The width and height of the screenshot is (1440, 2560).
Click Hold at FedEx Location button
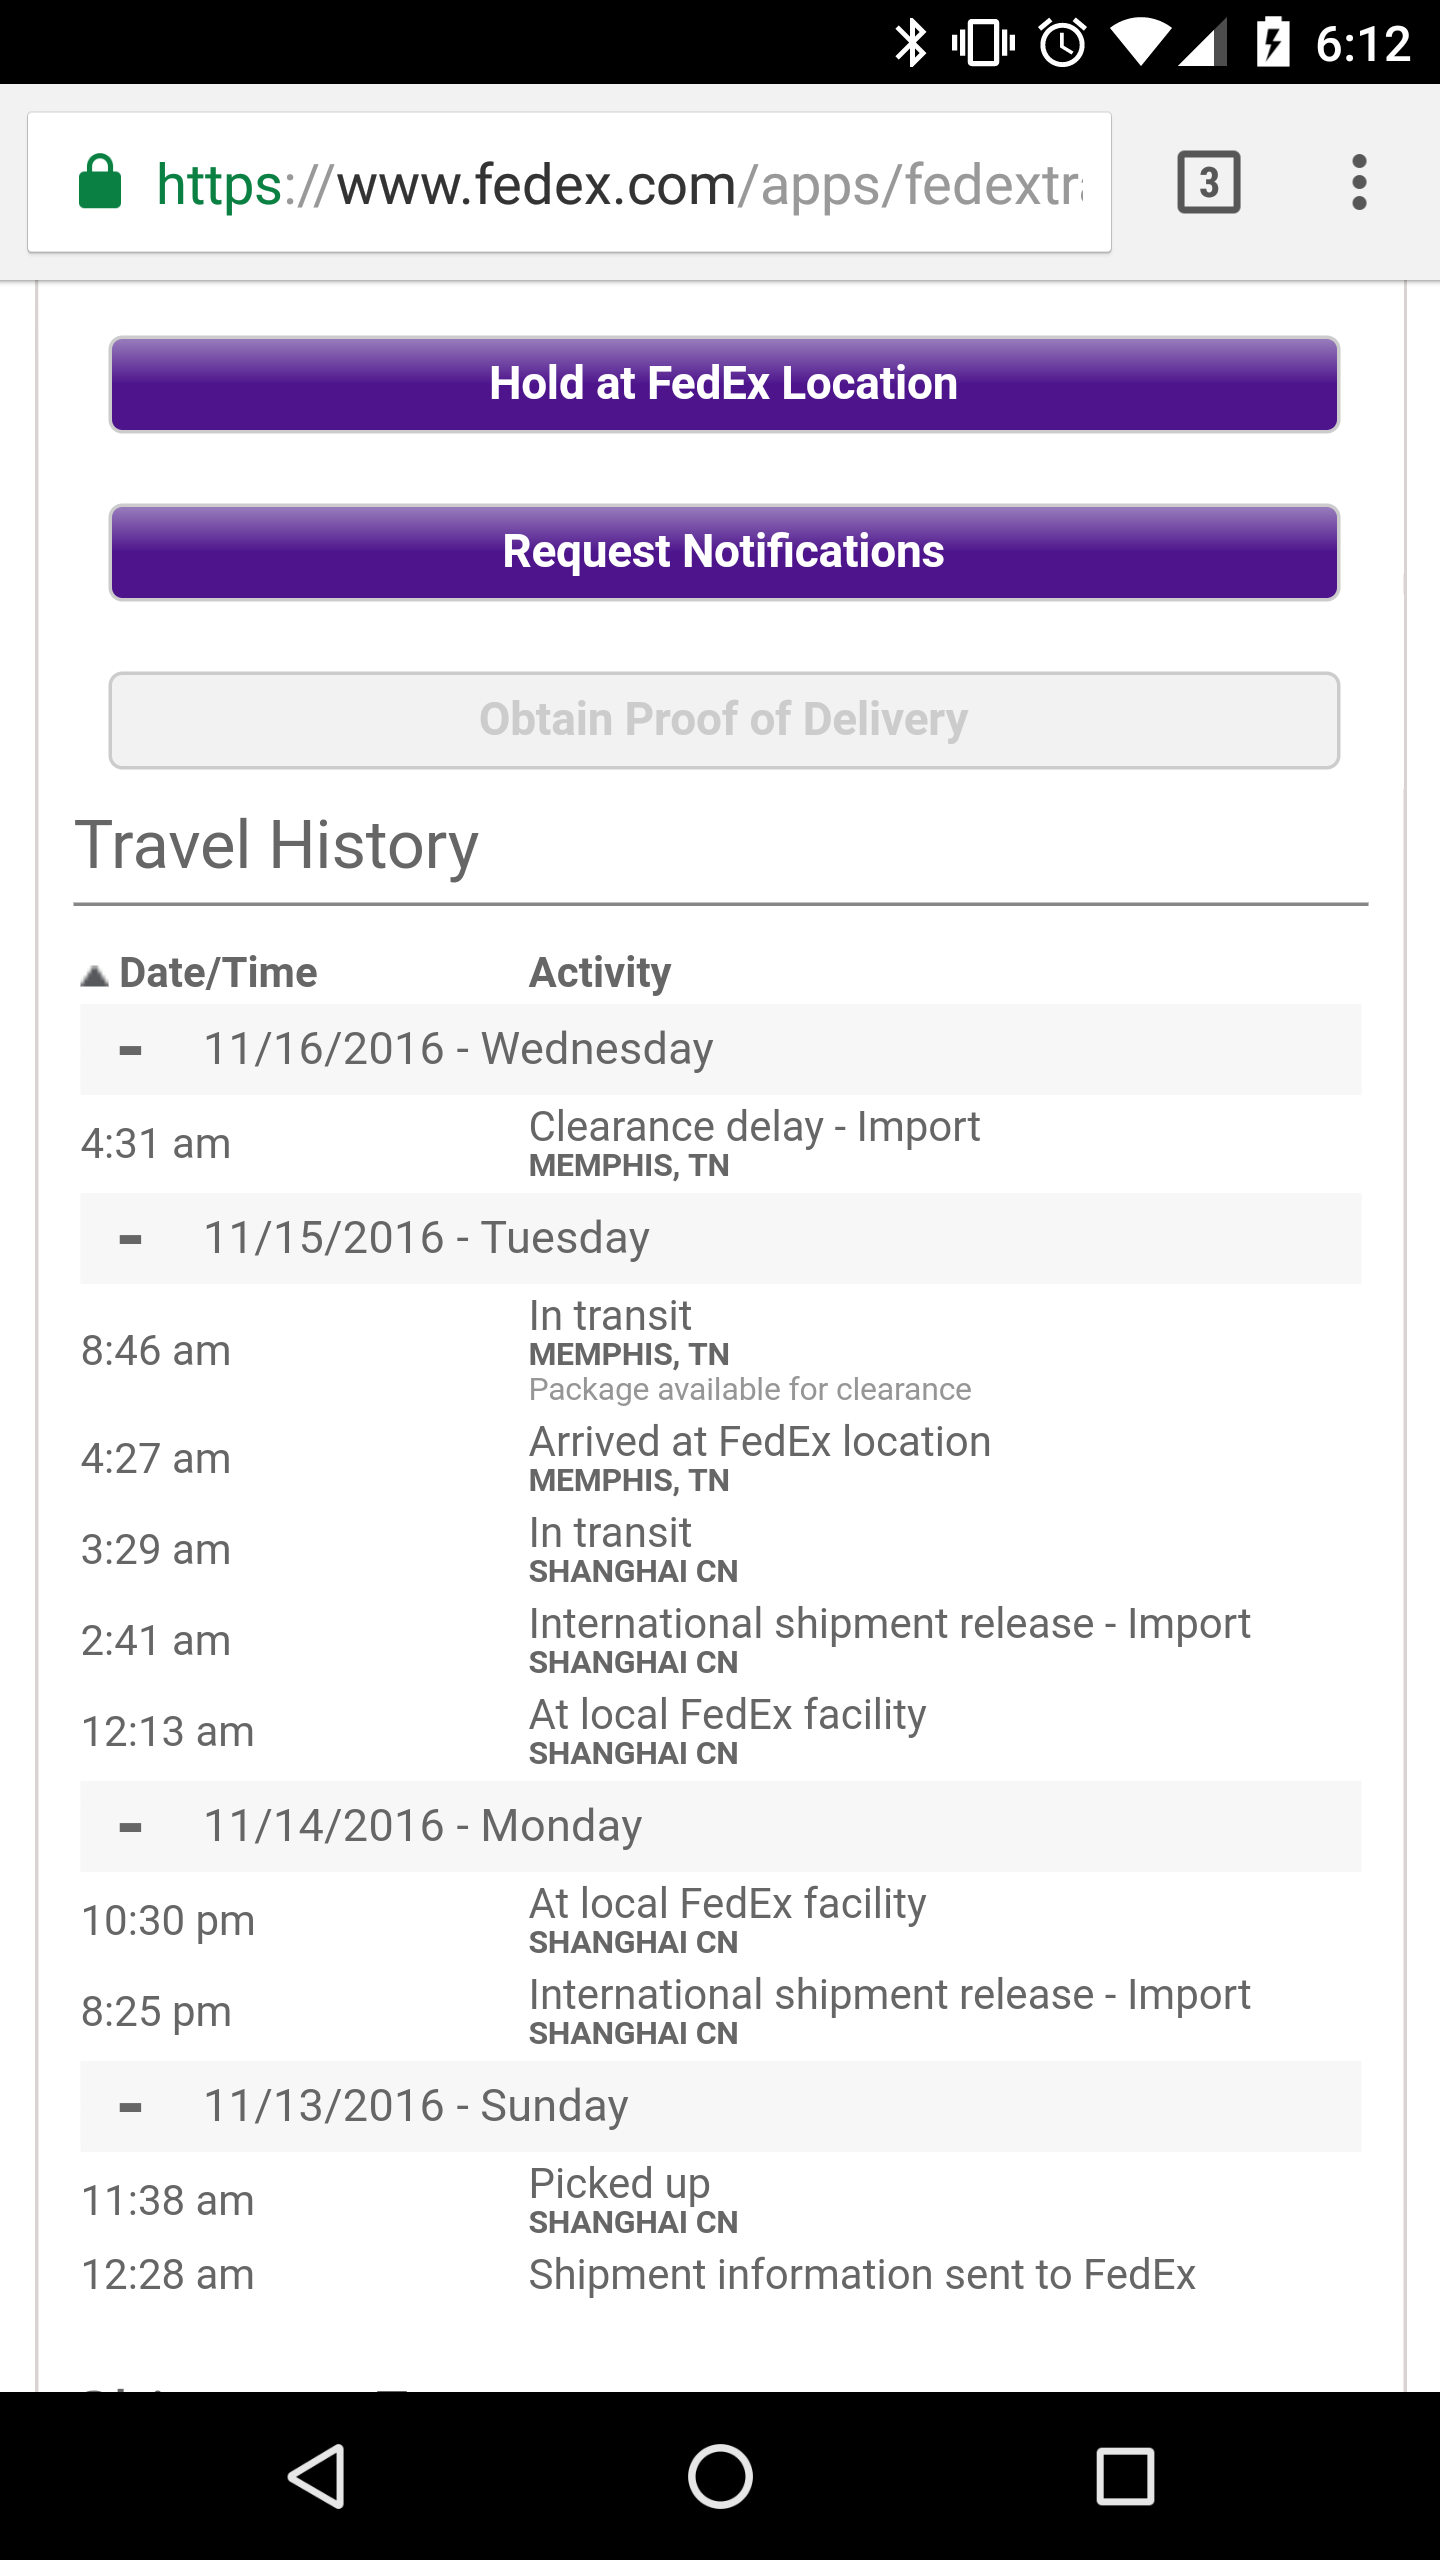(x=724, y=384)
